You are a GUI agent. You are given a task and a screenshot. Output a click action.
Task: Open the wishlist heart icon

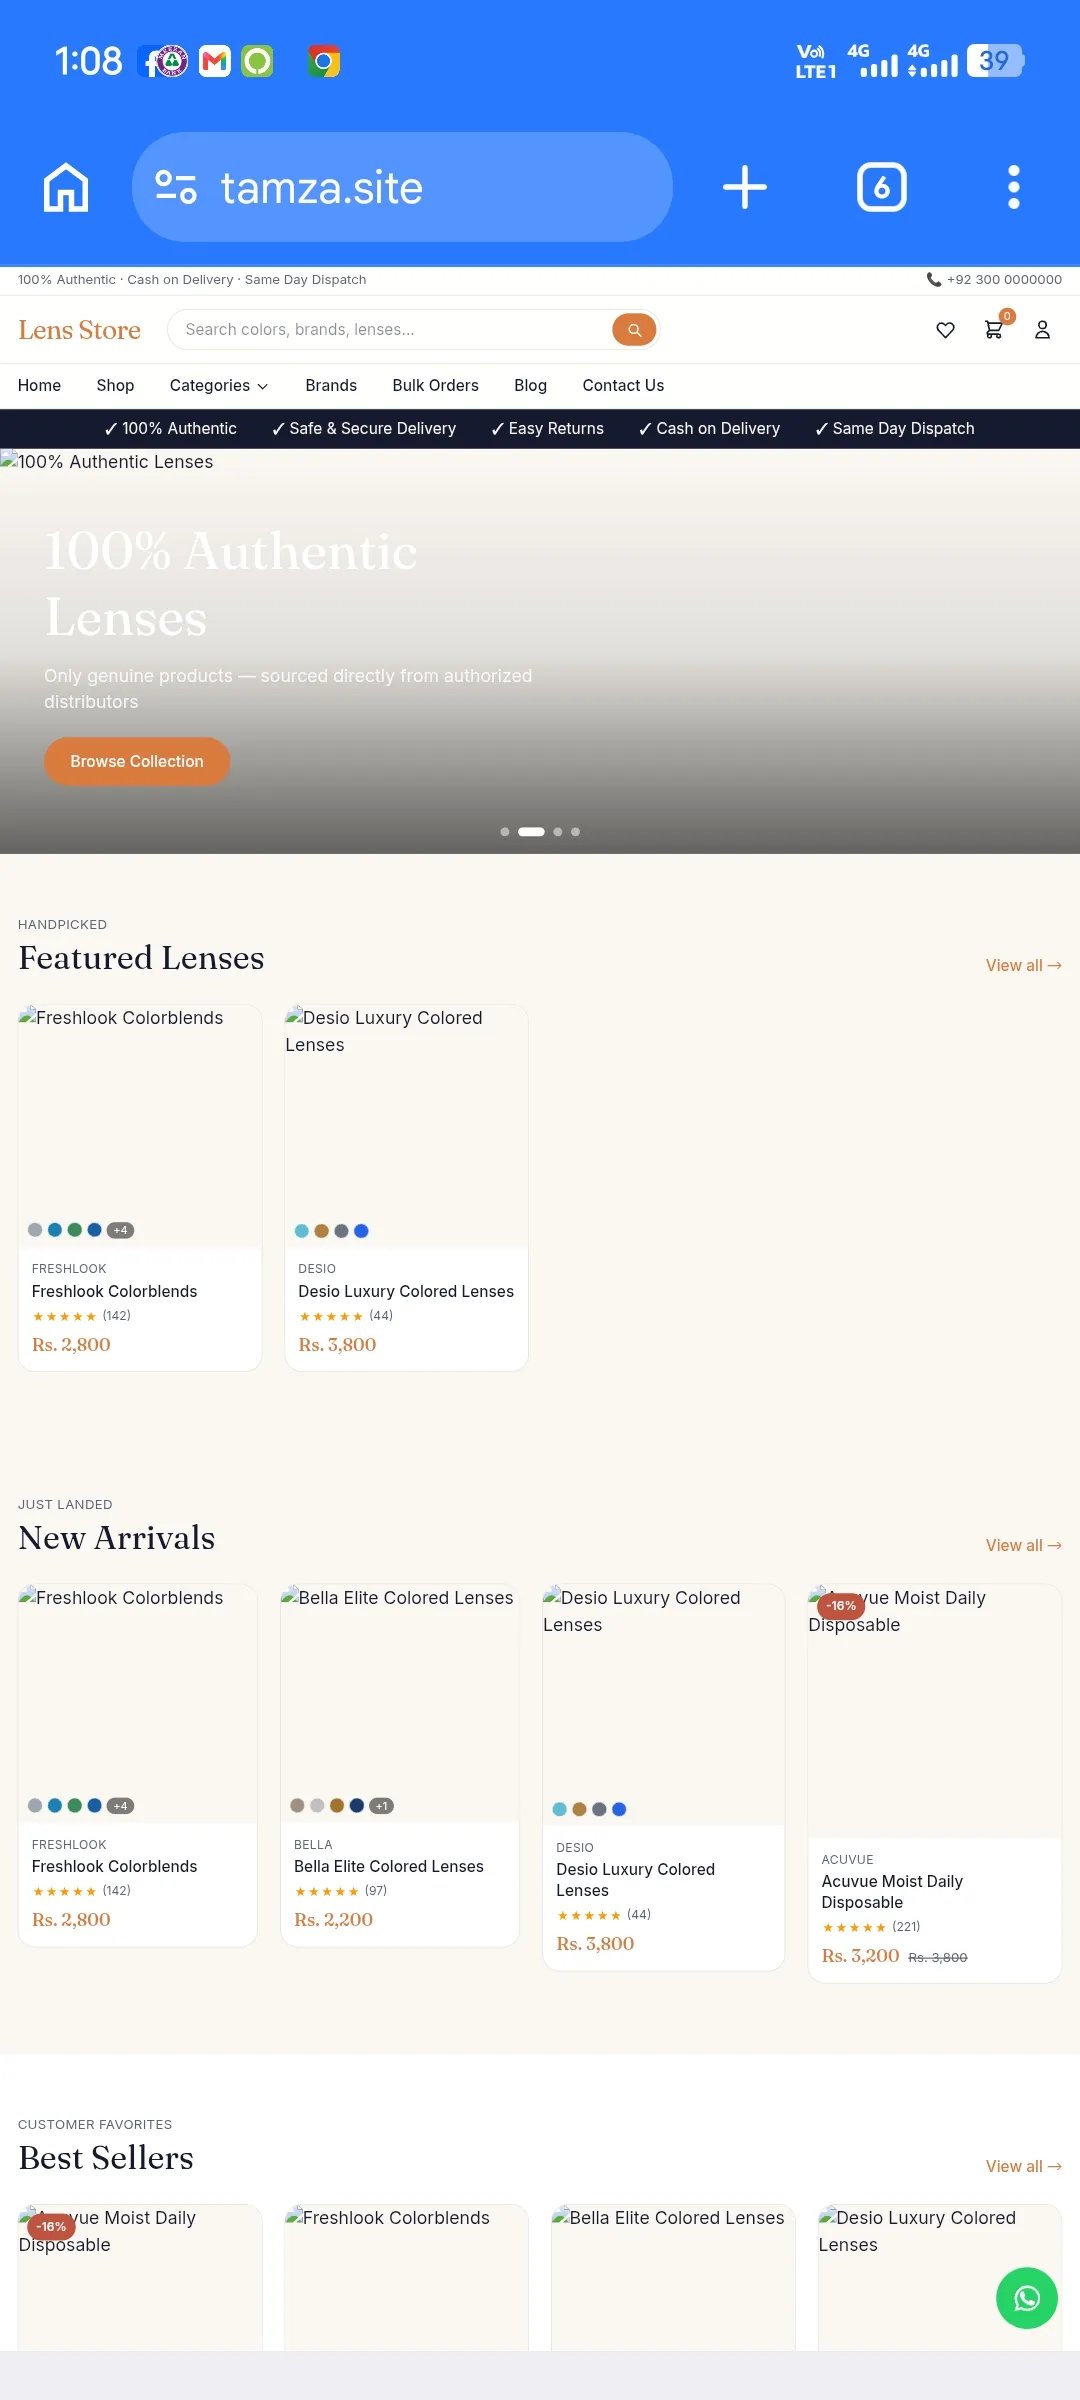coord(945,330)
